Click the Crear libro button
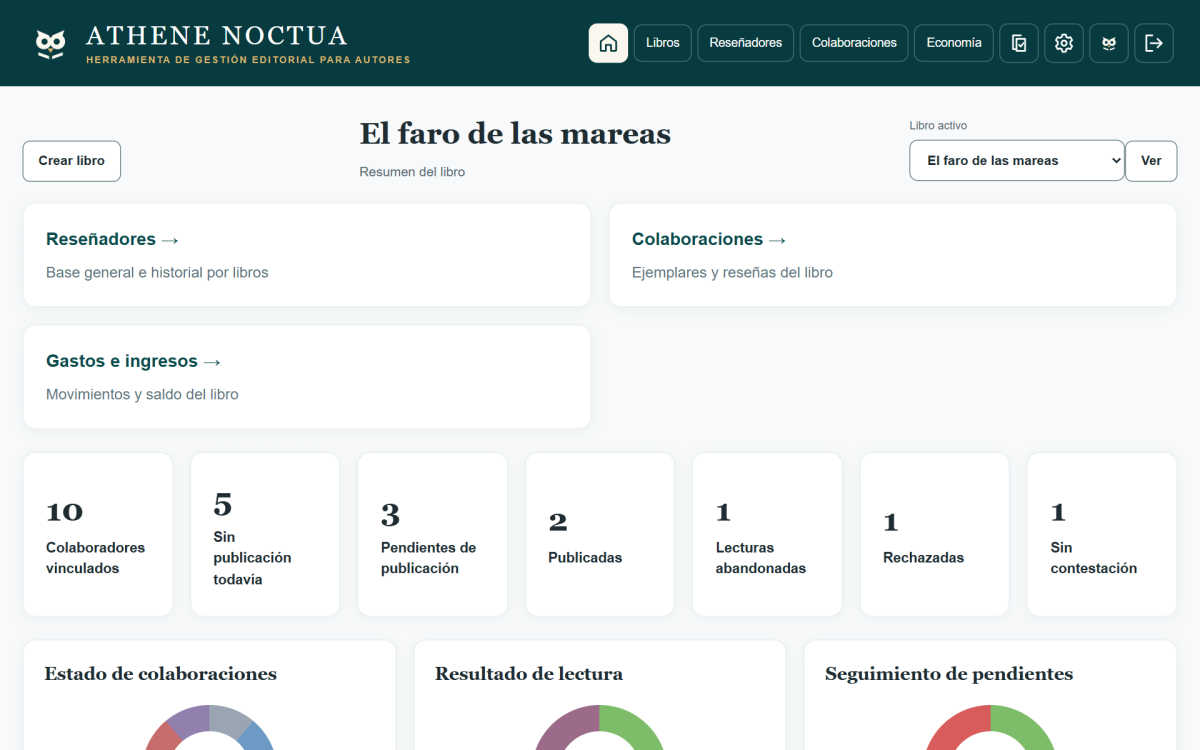1200x750 pixels. click(72, 161)
